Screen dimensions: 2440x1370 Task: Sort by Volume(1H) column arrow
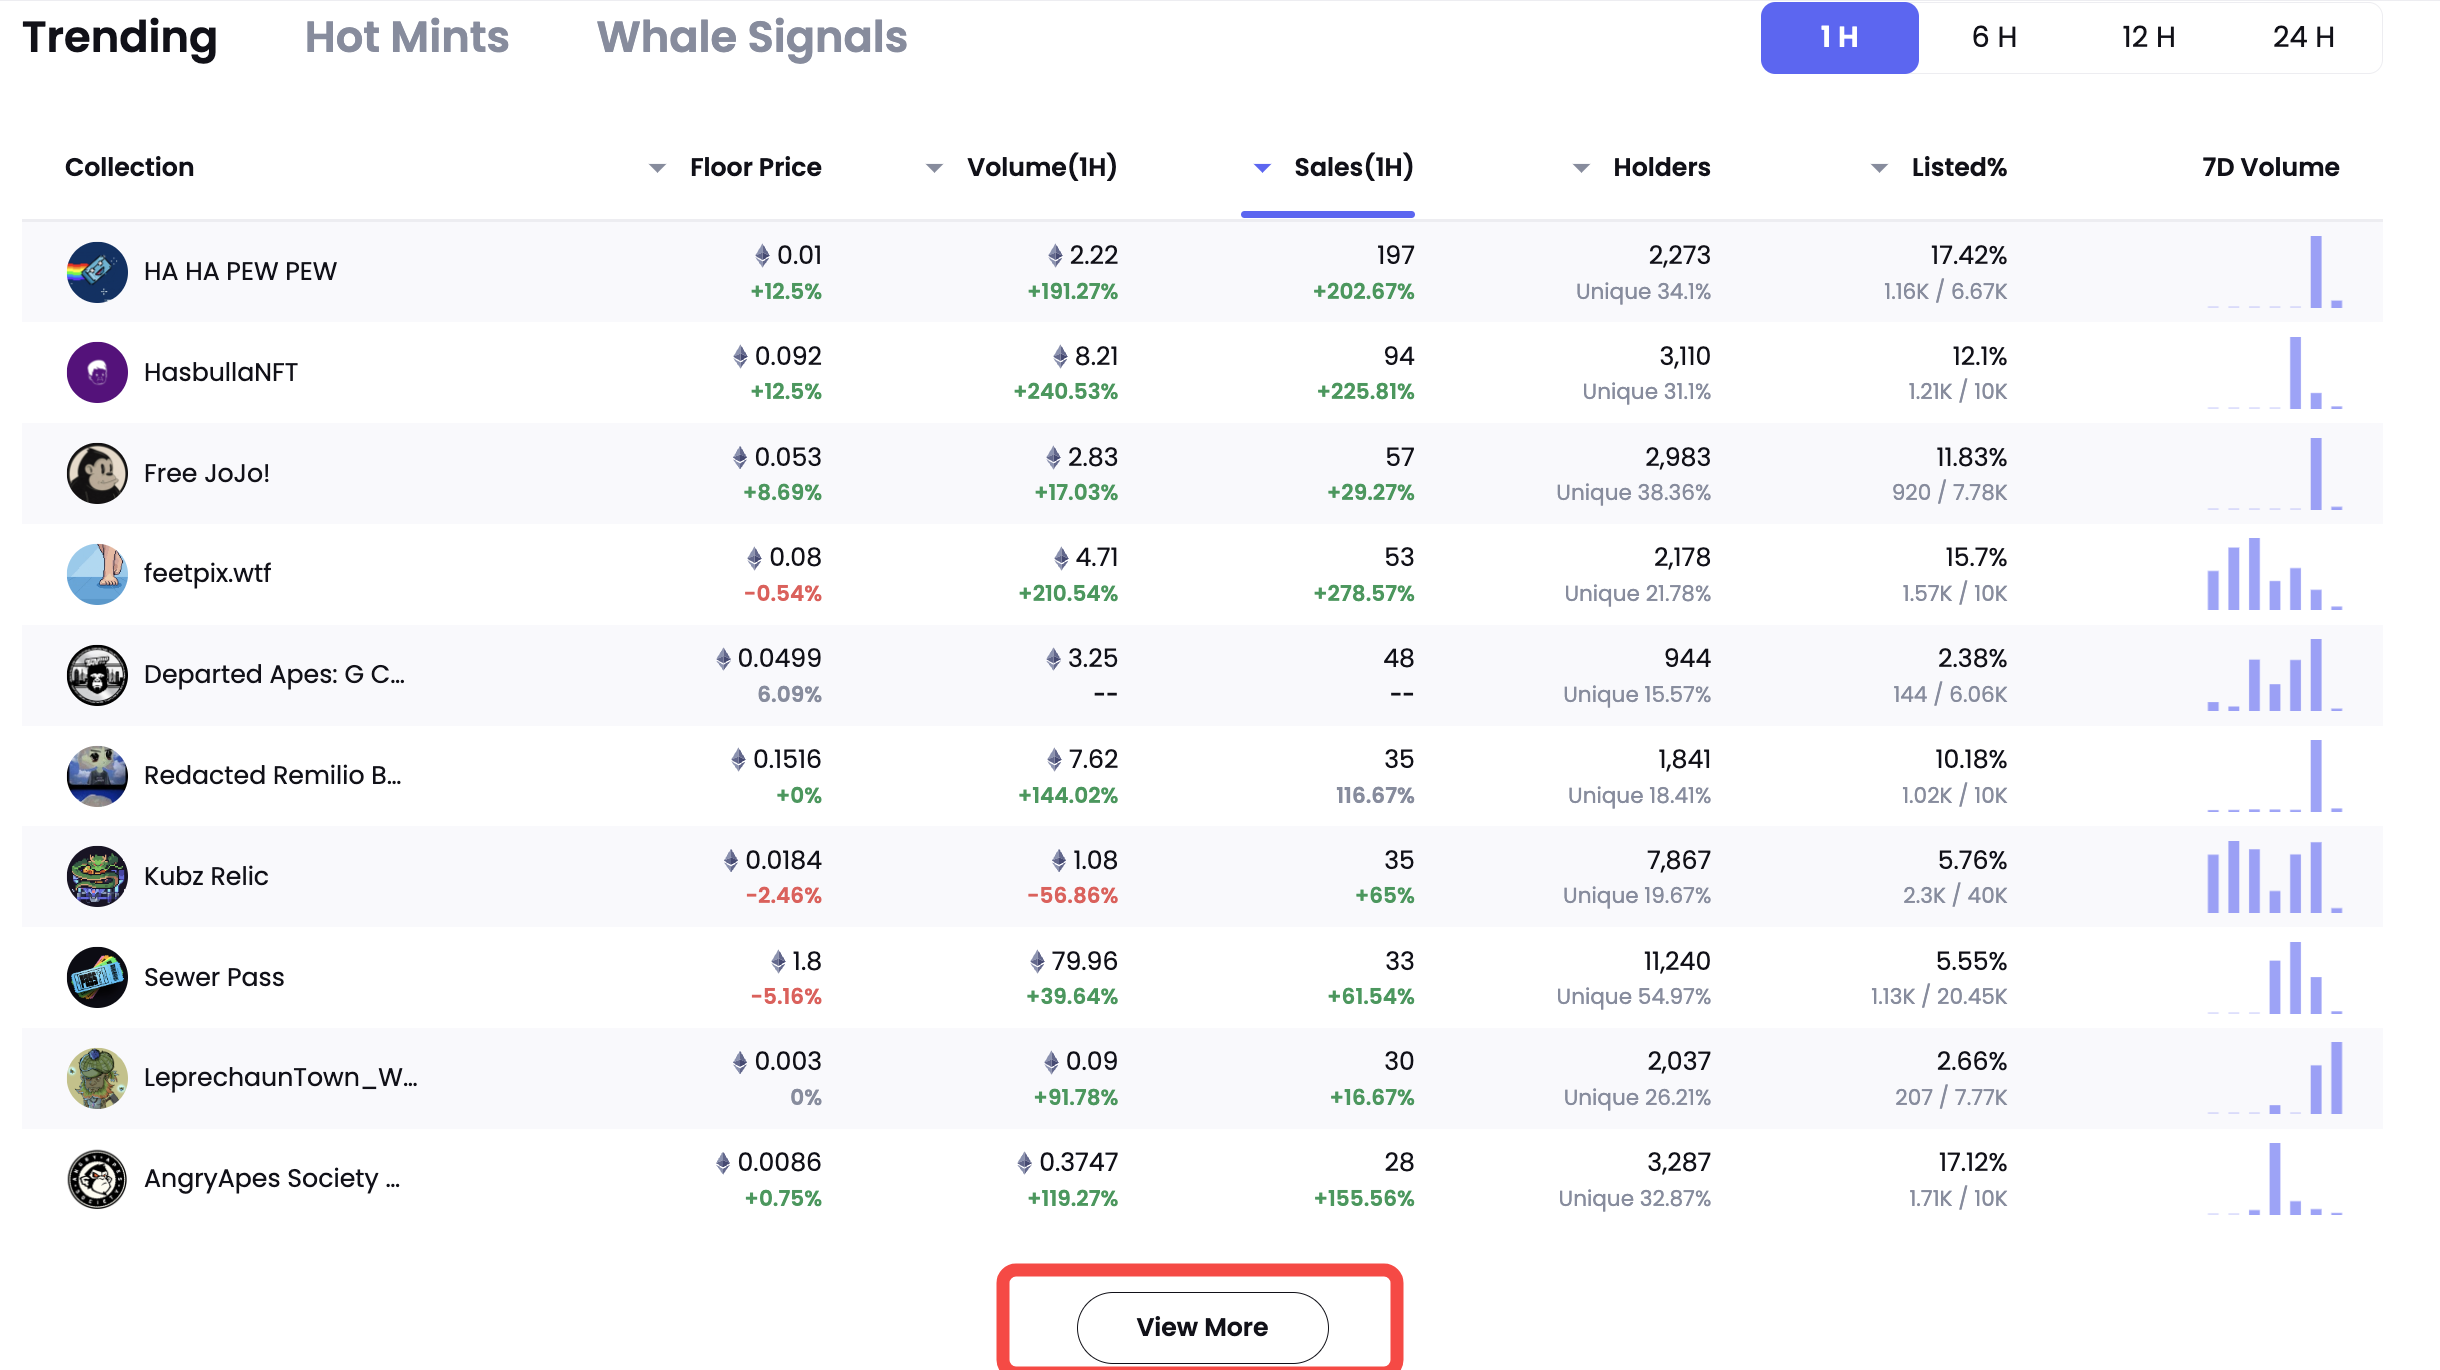point(934,168)
